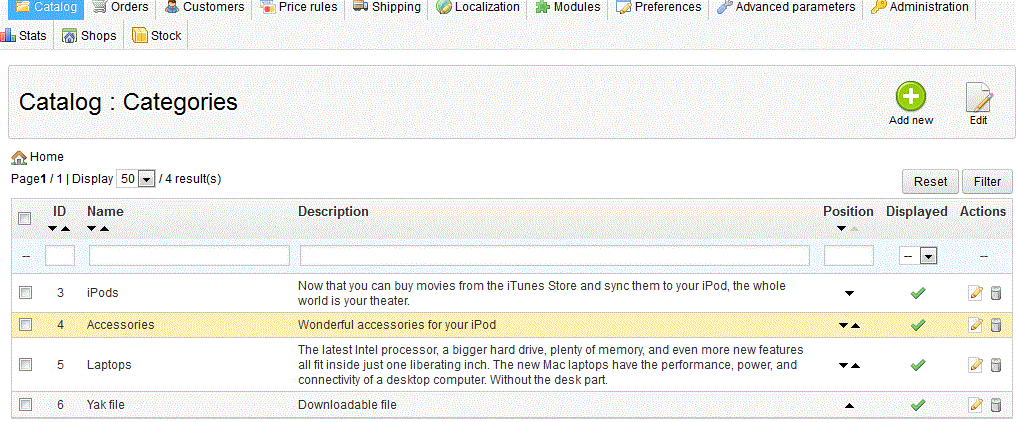Click edit pencil for Laptops row
The width and height of the screenshot is (1016, 422).
[976, 365]
